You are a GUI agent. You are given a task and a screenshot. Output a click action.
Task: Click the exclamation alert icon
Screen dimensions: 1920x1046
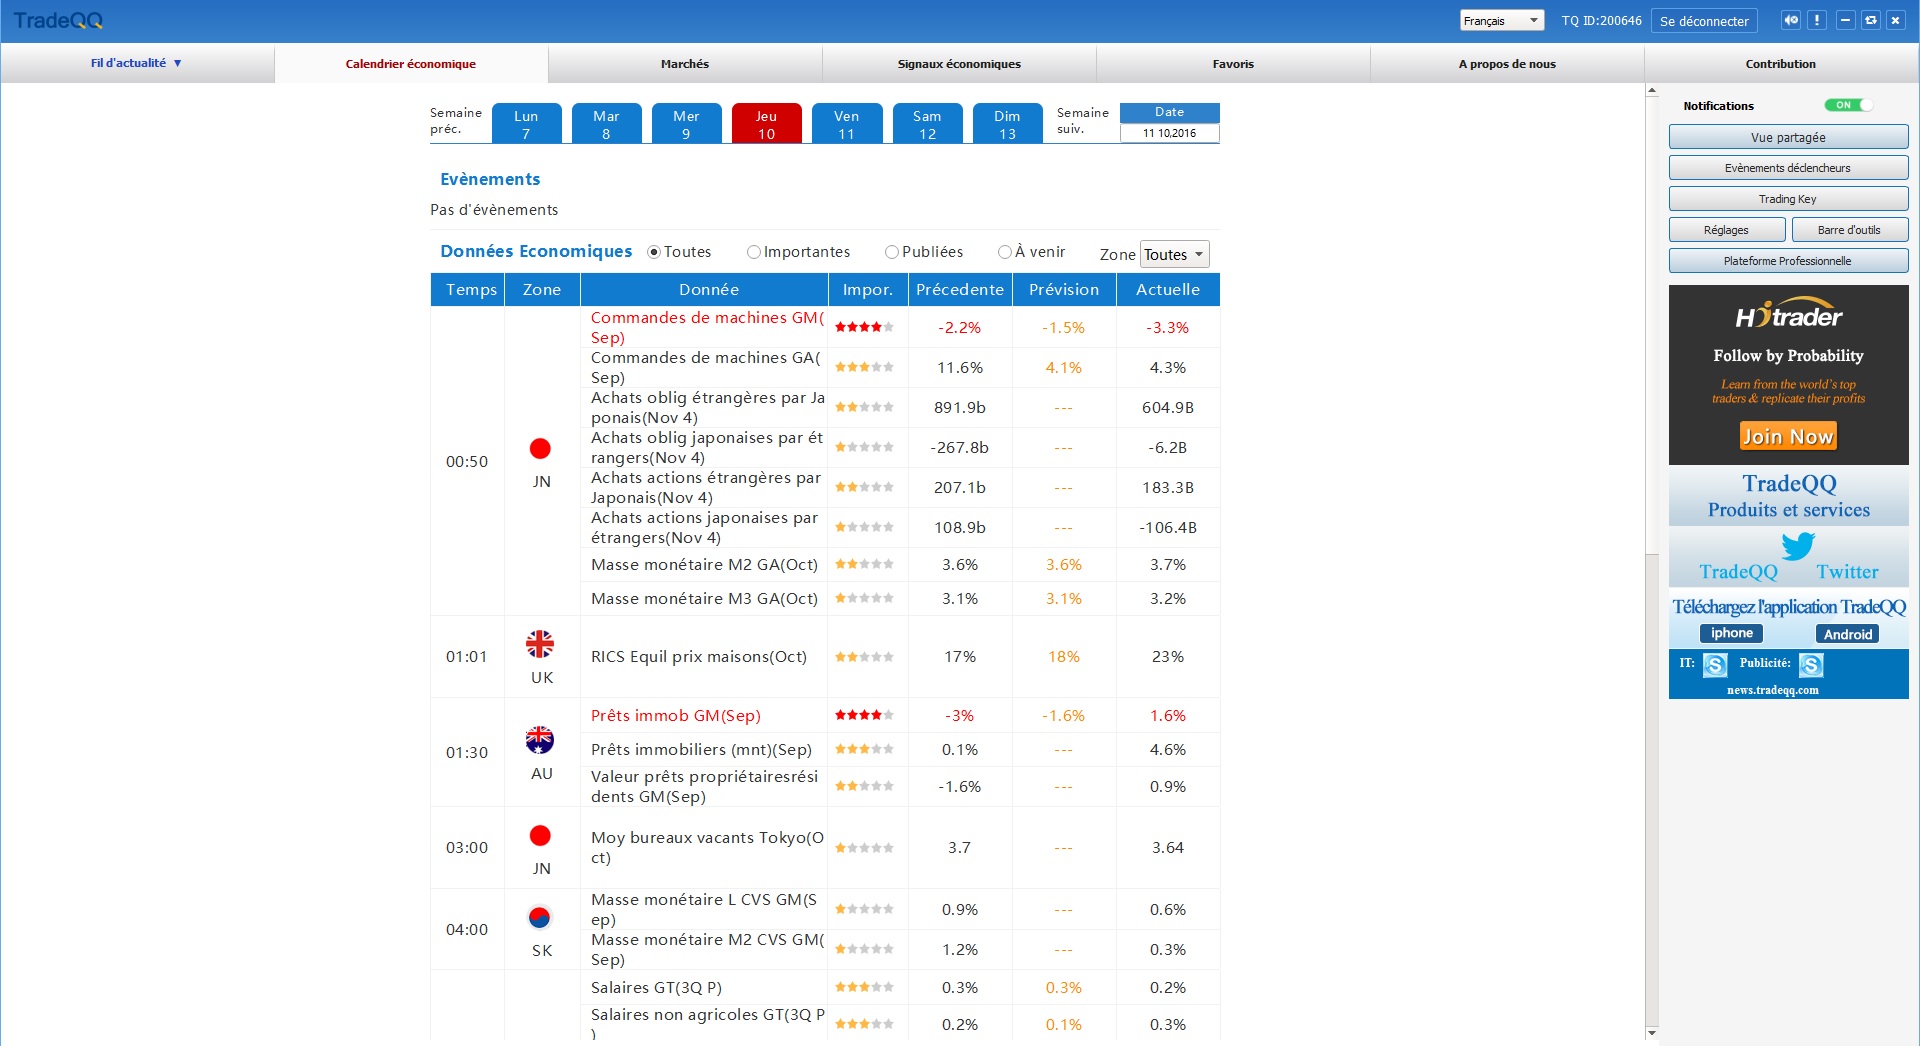(x=1817, y=20)
